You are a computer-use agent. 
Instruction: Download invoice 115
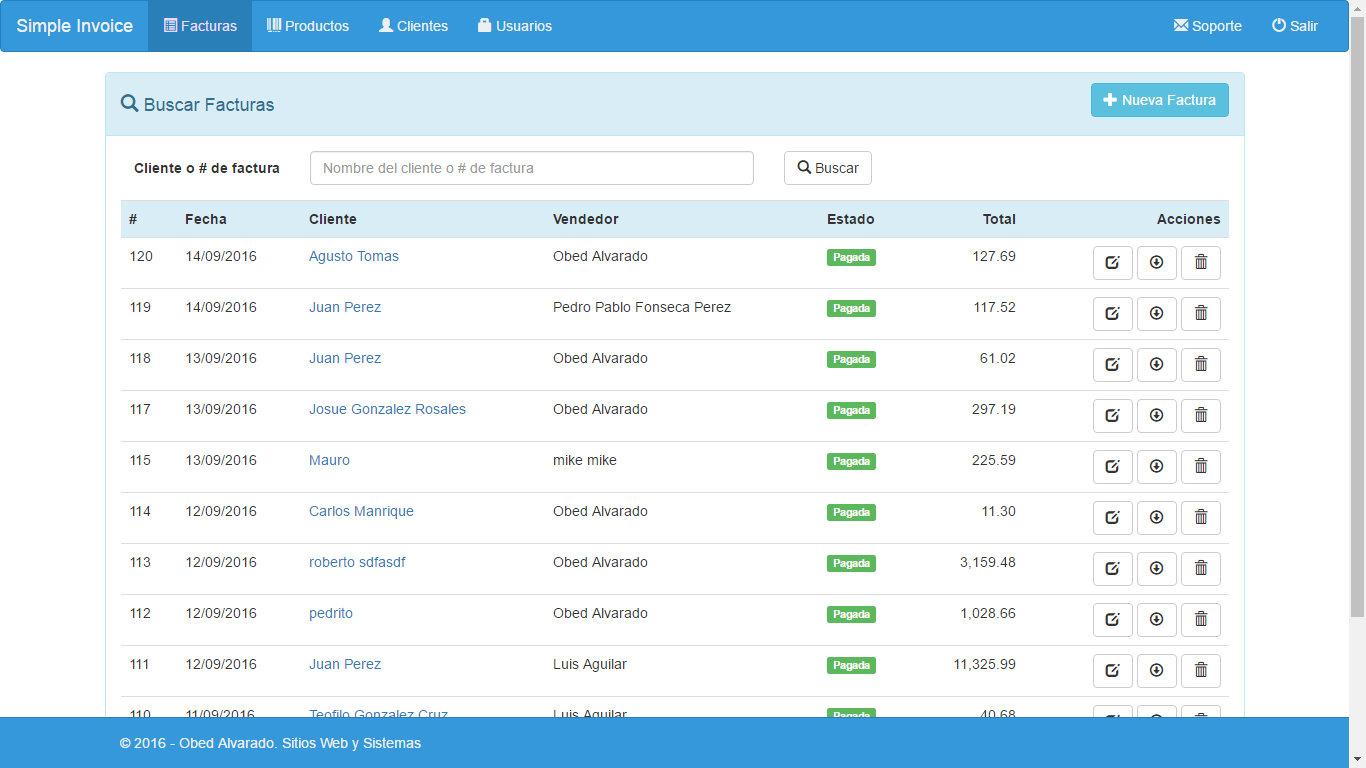1157,467
